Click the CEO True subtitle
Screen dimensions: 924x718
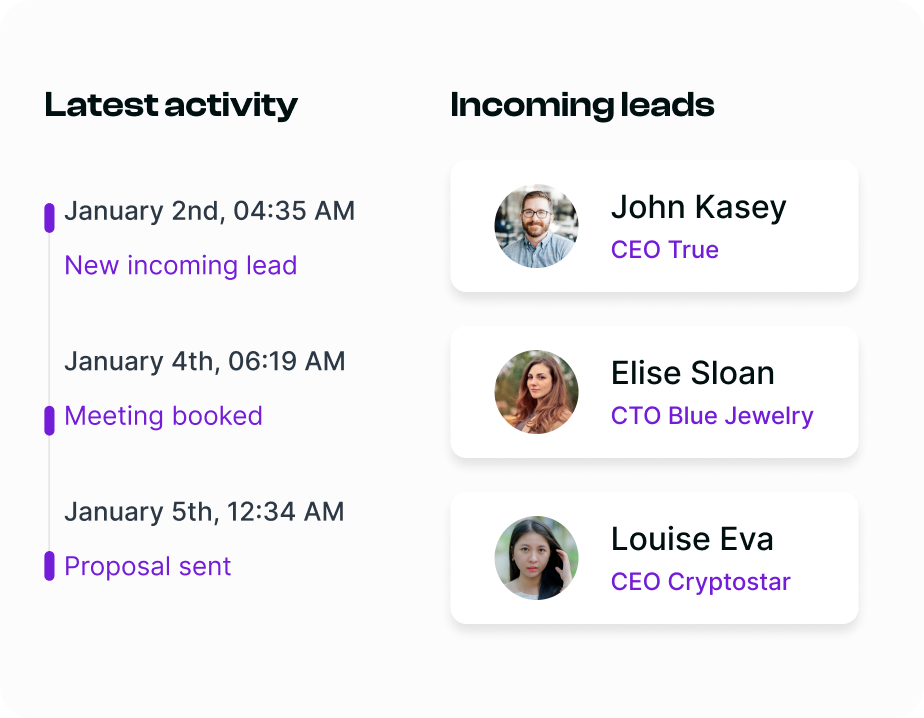point(665,250)
